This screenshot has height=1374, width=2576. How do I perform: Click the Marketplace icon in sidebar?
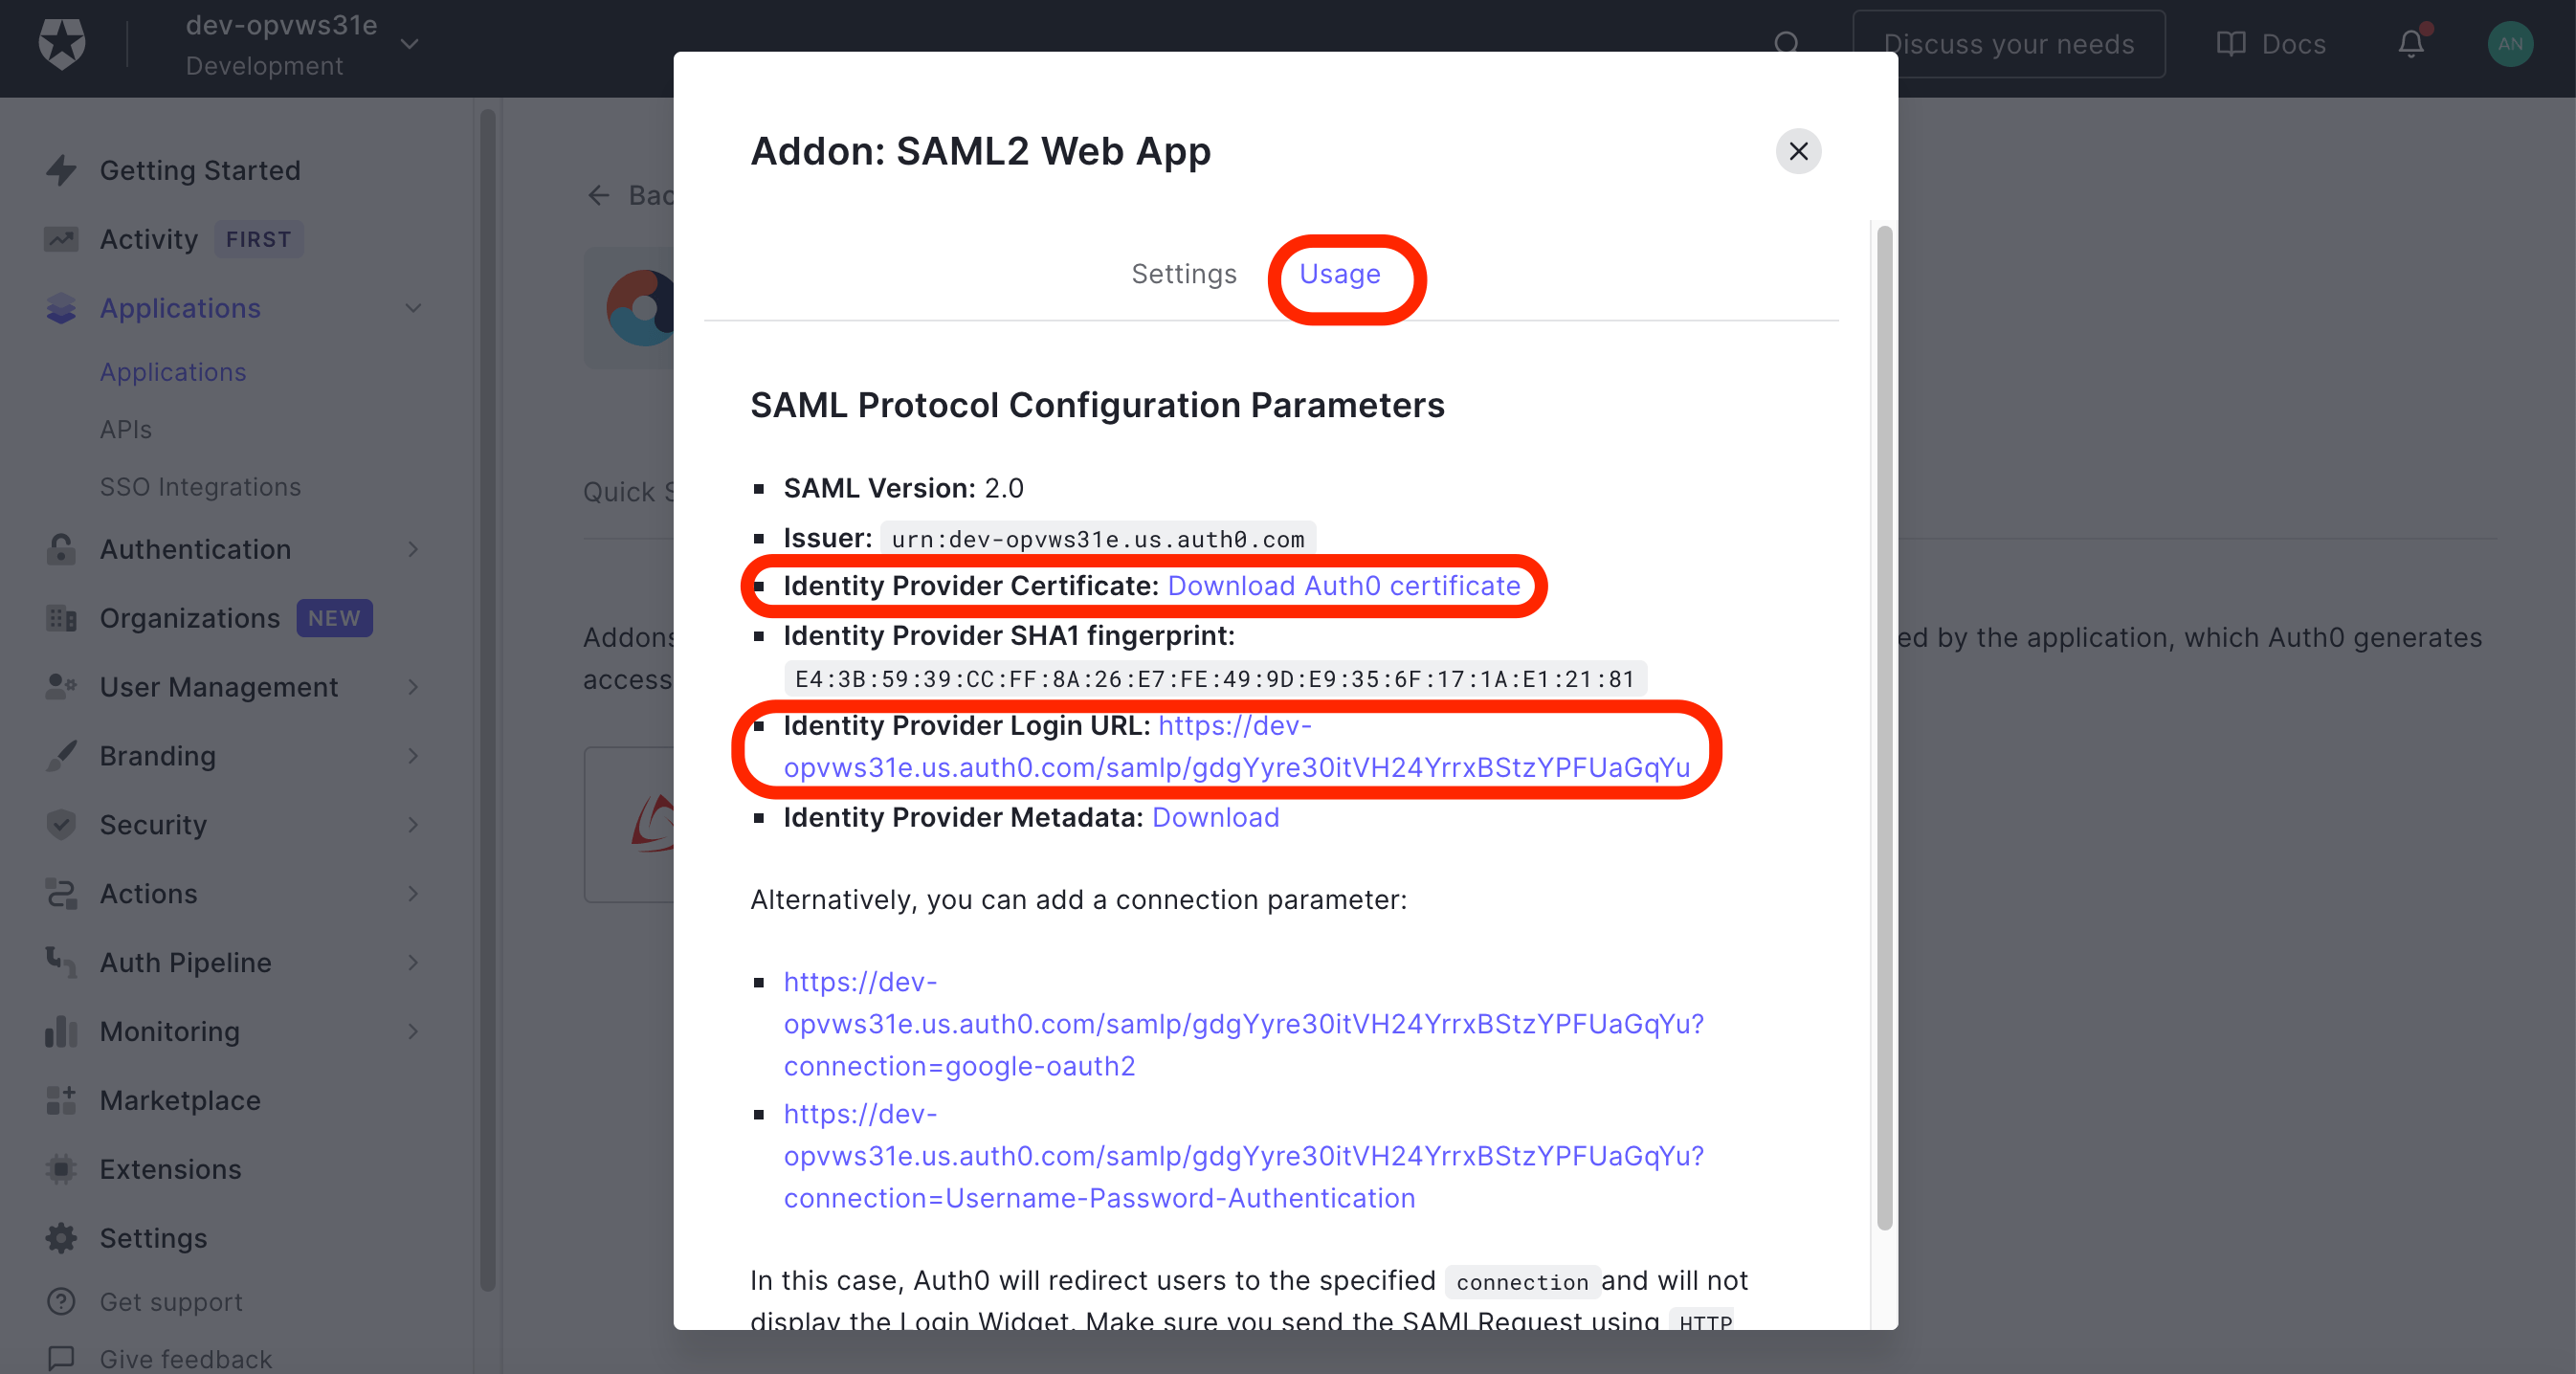(x=60, y=1100)
